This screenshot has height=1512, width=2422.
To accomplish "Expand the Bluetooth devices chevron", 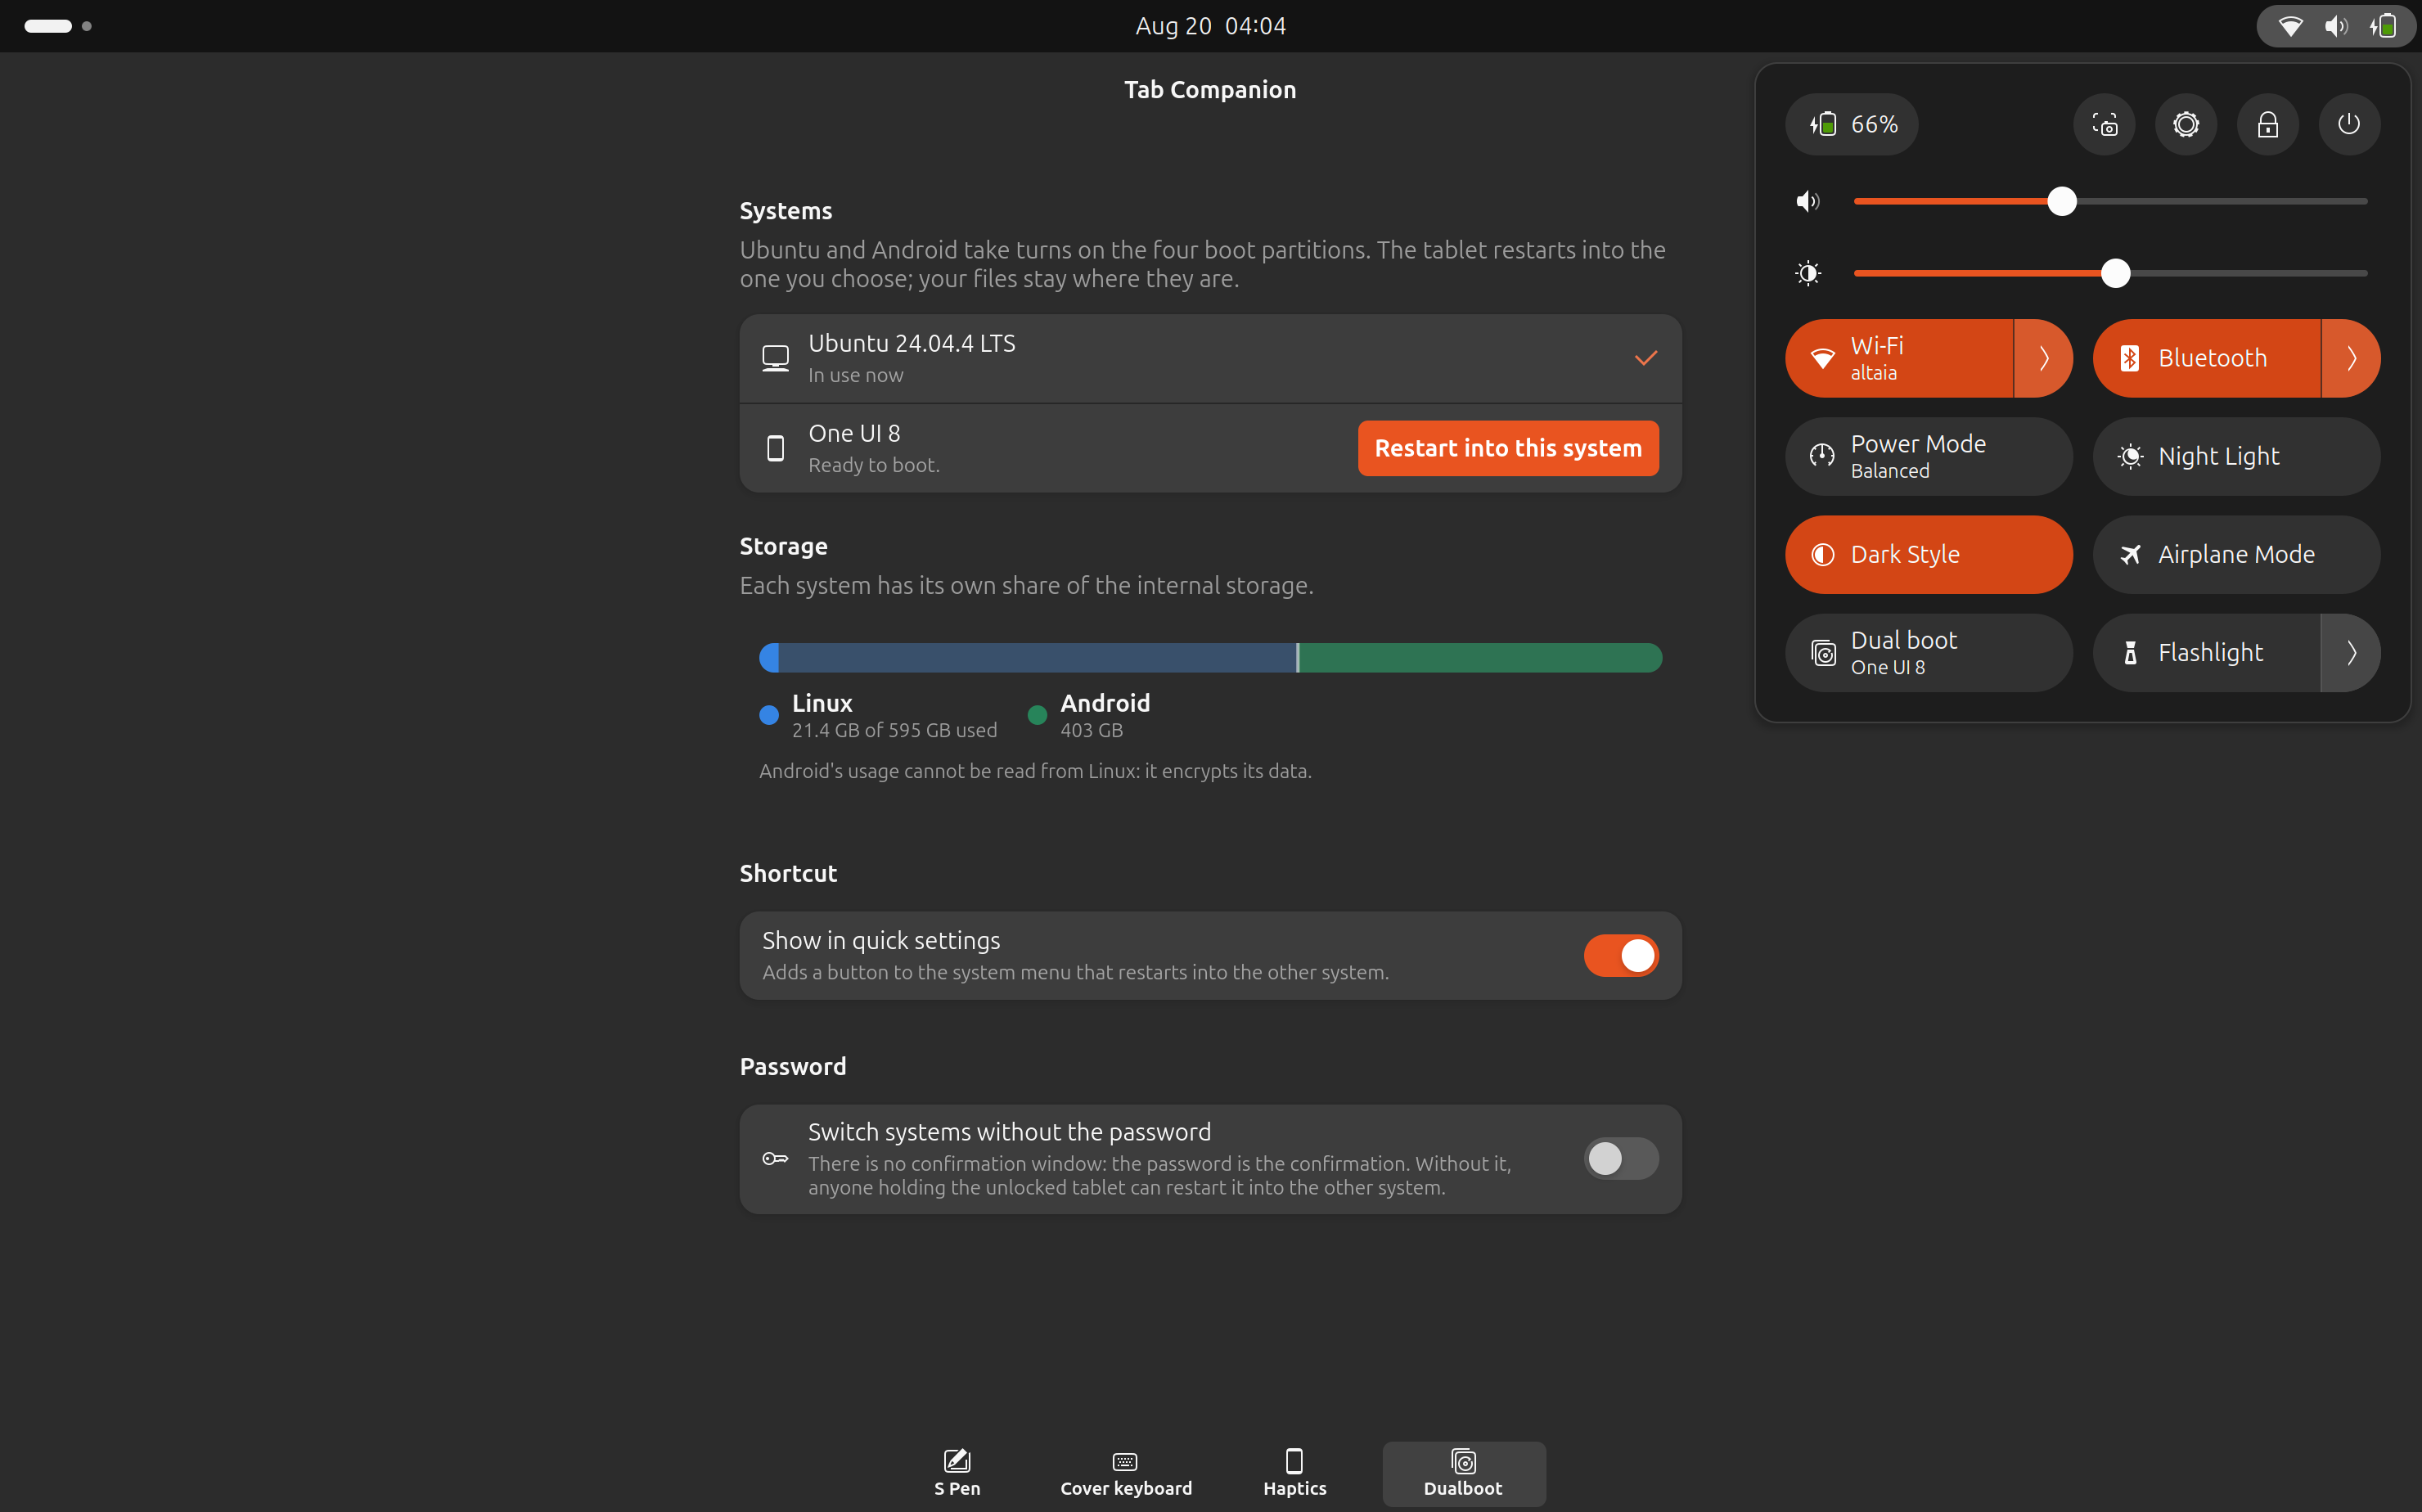I will point(2351,358).
